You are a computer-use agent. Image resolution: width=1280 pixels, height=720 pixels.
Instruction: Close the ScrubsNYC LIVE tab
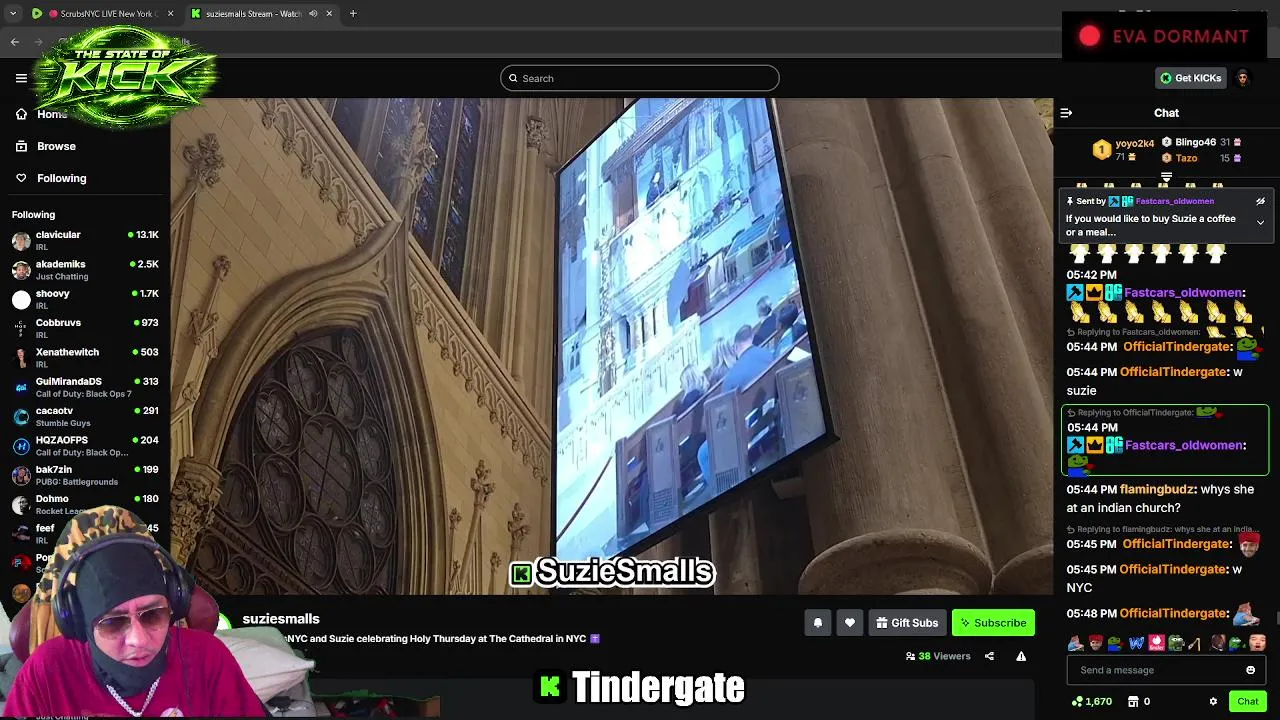tap(170, 13)
